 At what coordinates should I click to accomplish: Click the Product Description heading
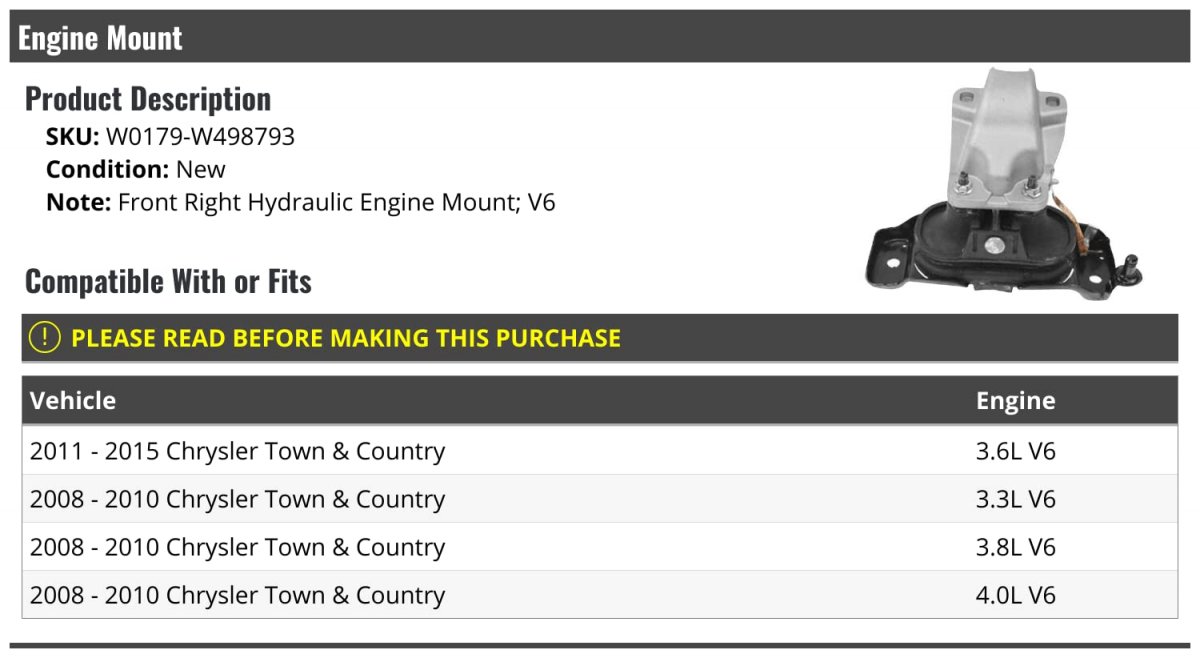click(x=148, y=98)
